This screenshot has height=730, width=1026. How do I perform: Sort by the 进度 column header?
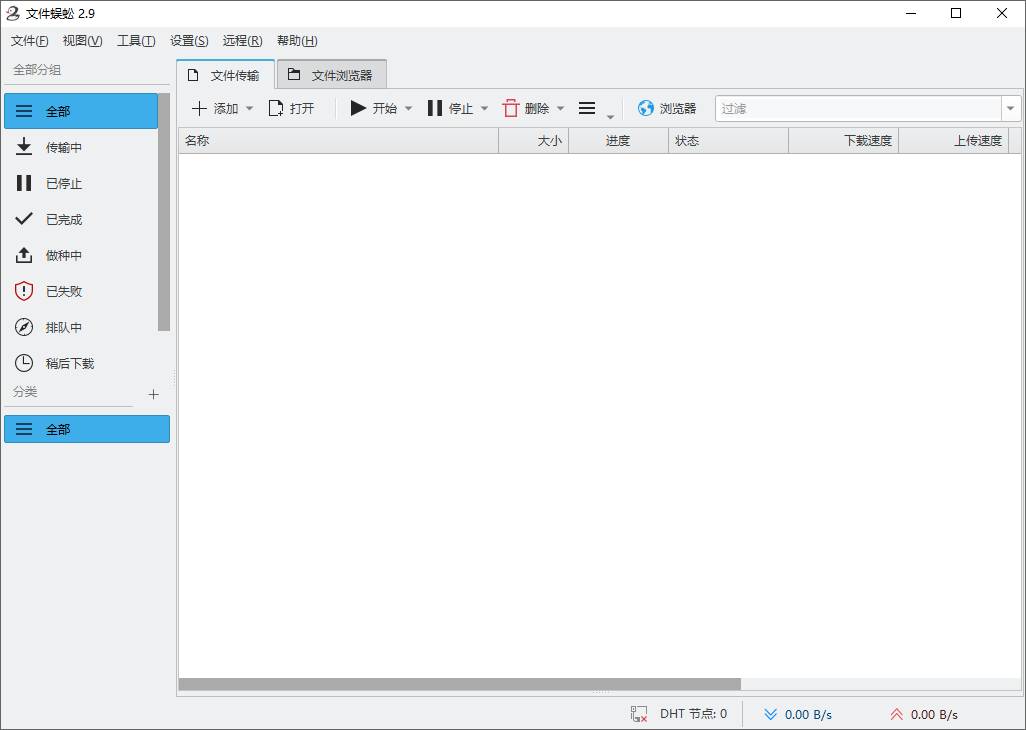[618, 141]
